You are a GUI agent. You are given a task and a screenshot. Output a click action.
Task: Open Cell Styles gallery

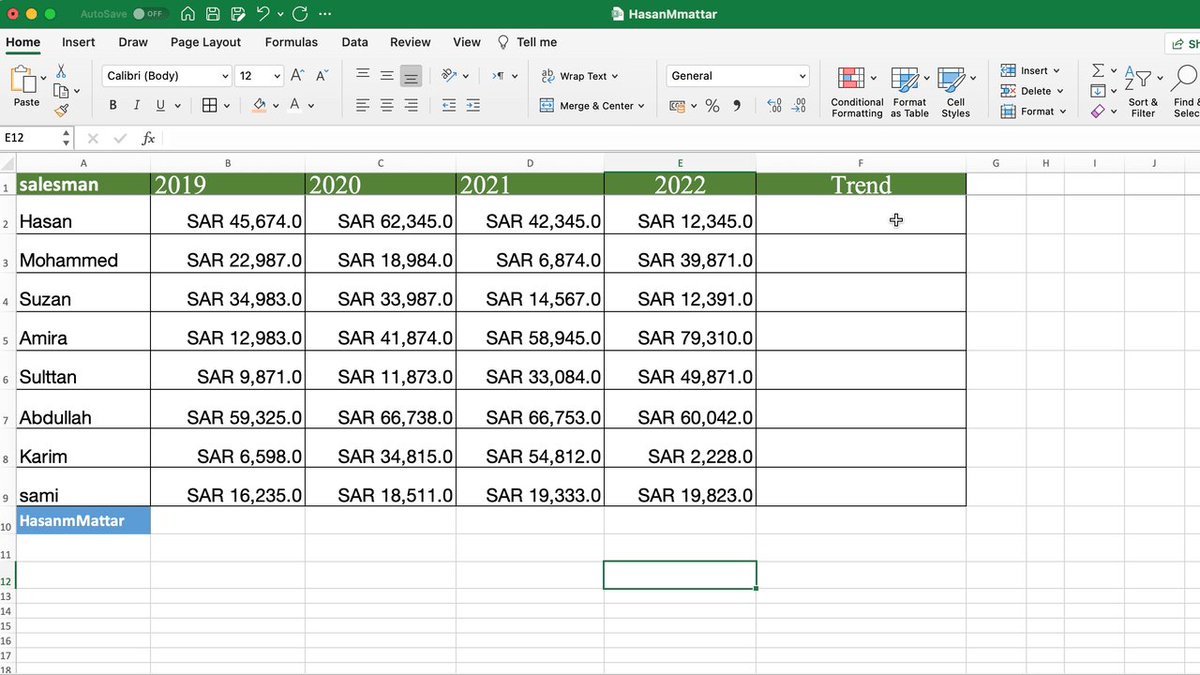956,92
